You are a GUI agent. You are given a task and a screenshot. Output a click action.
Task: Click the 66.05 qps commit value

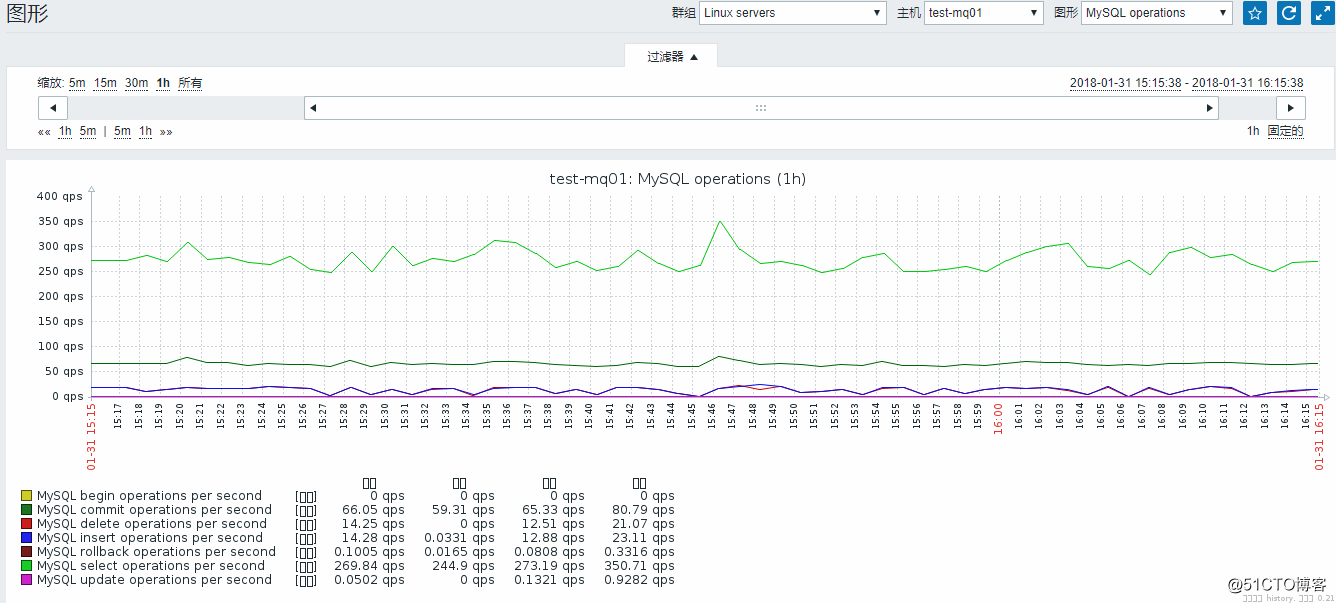point(374,510)
